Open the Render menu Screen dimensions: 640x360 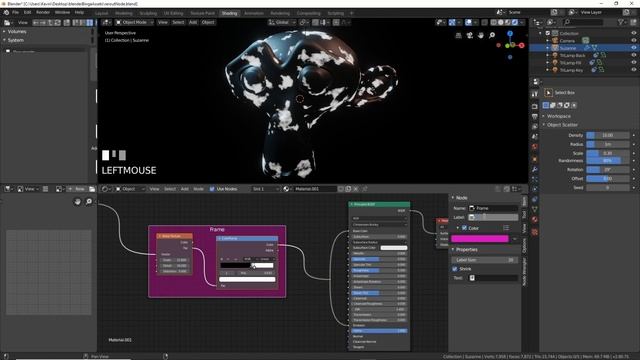point(43,13)
